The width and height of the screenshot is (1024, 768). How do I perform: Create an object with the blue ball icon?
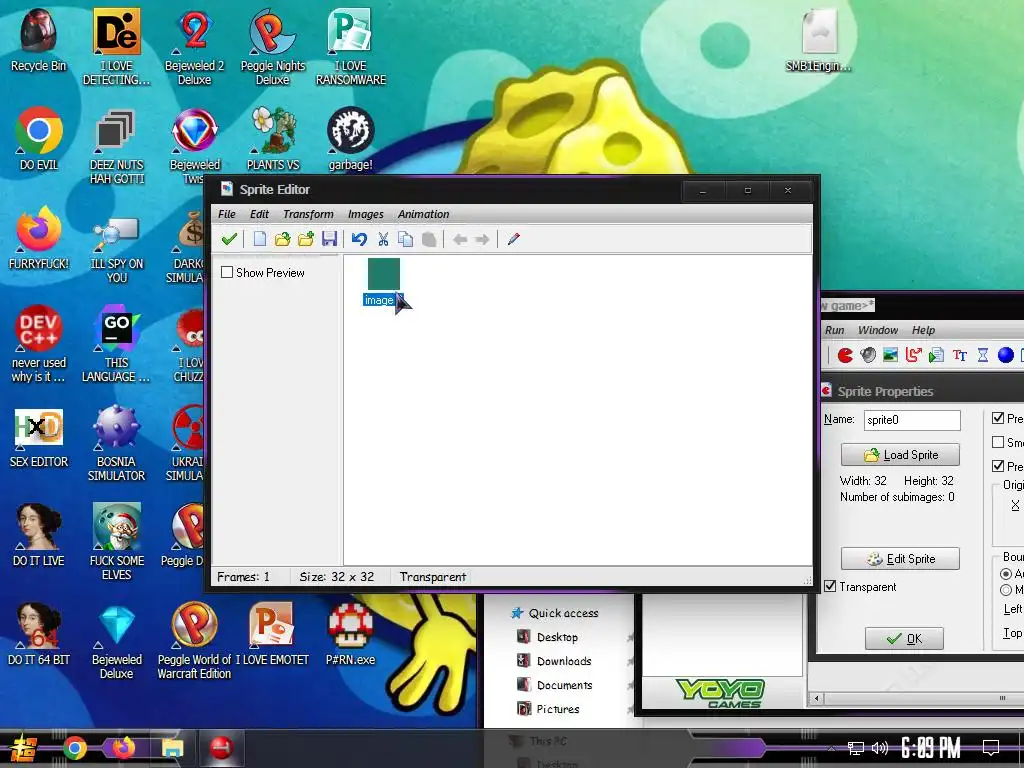1006,355
